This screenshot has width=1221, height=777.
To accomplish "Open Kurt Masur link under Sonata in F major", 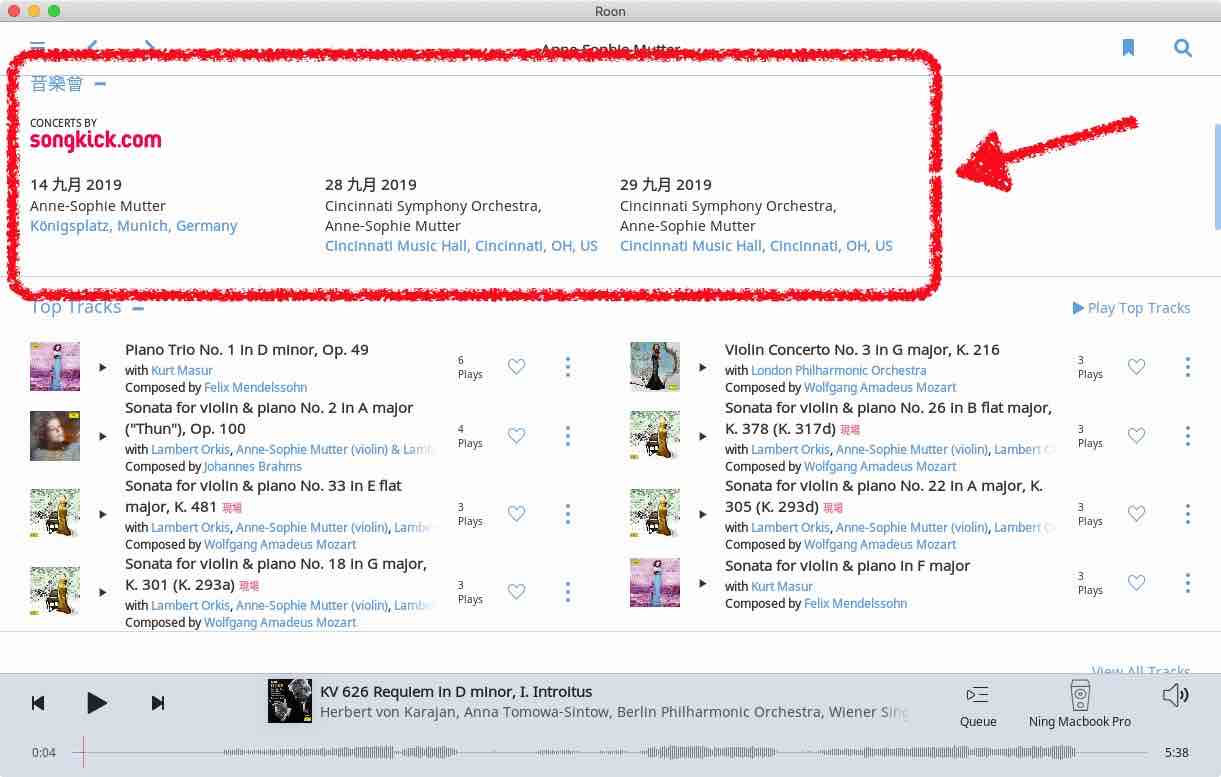I will [782, 587].
